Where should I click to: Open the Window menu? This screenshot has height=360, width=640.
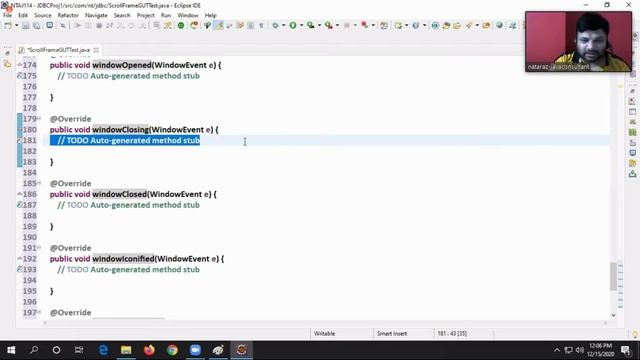coord(188,15)
